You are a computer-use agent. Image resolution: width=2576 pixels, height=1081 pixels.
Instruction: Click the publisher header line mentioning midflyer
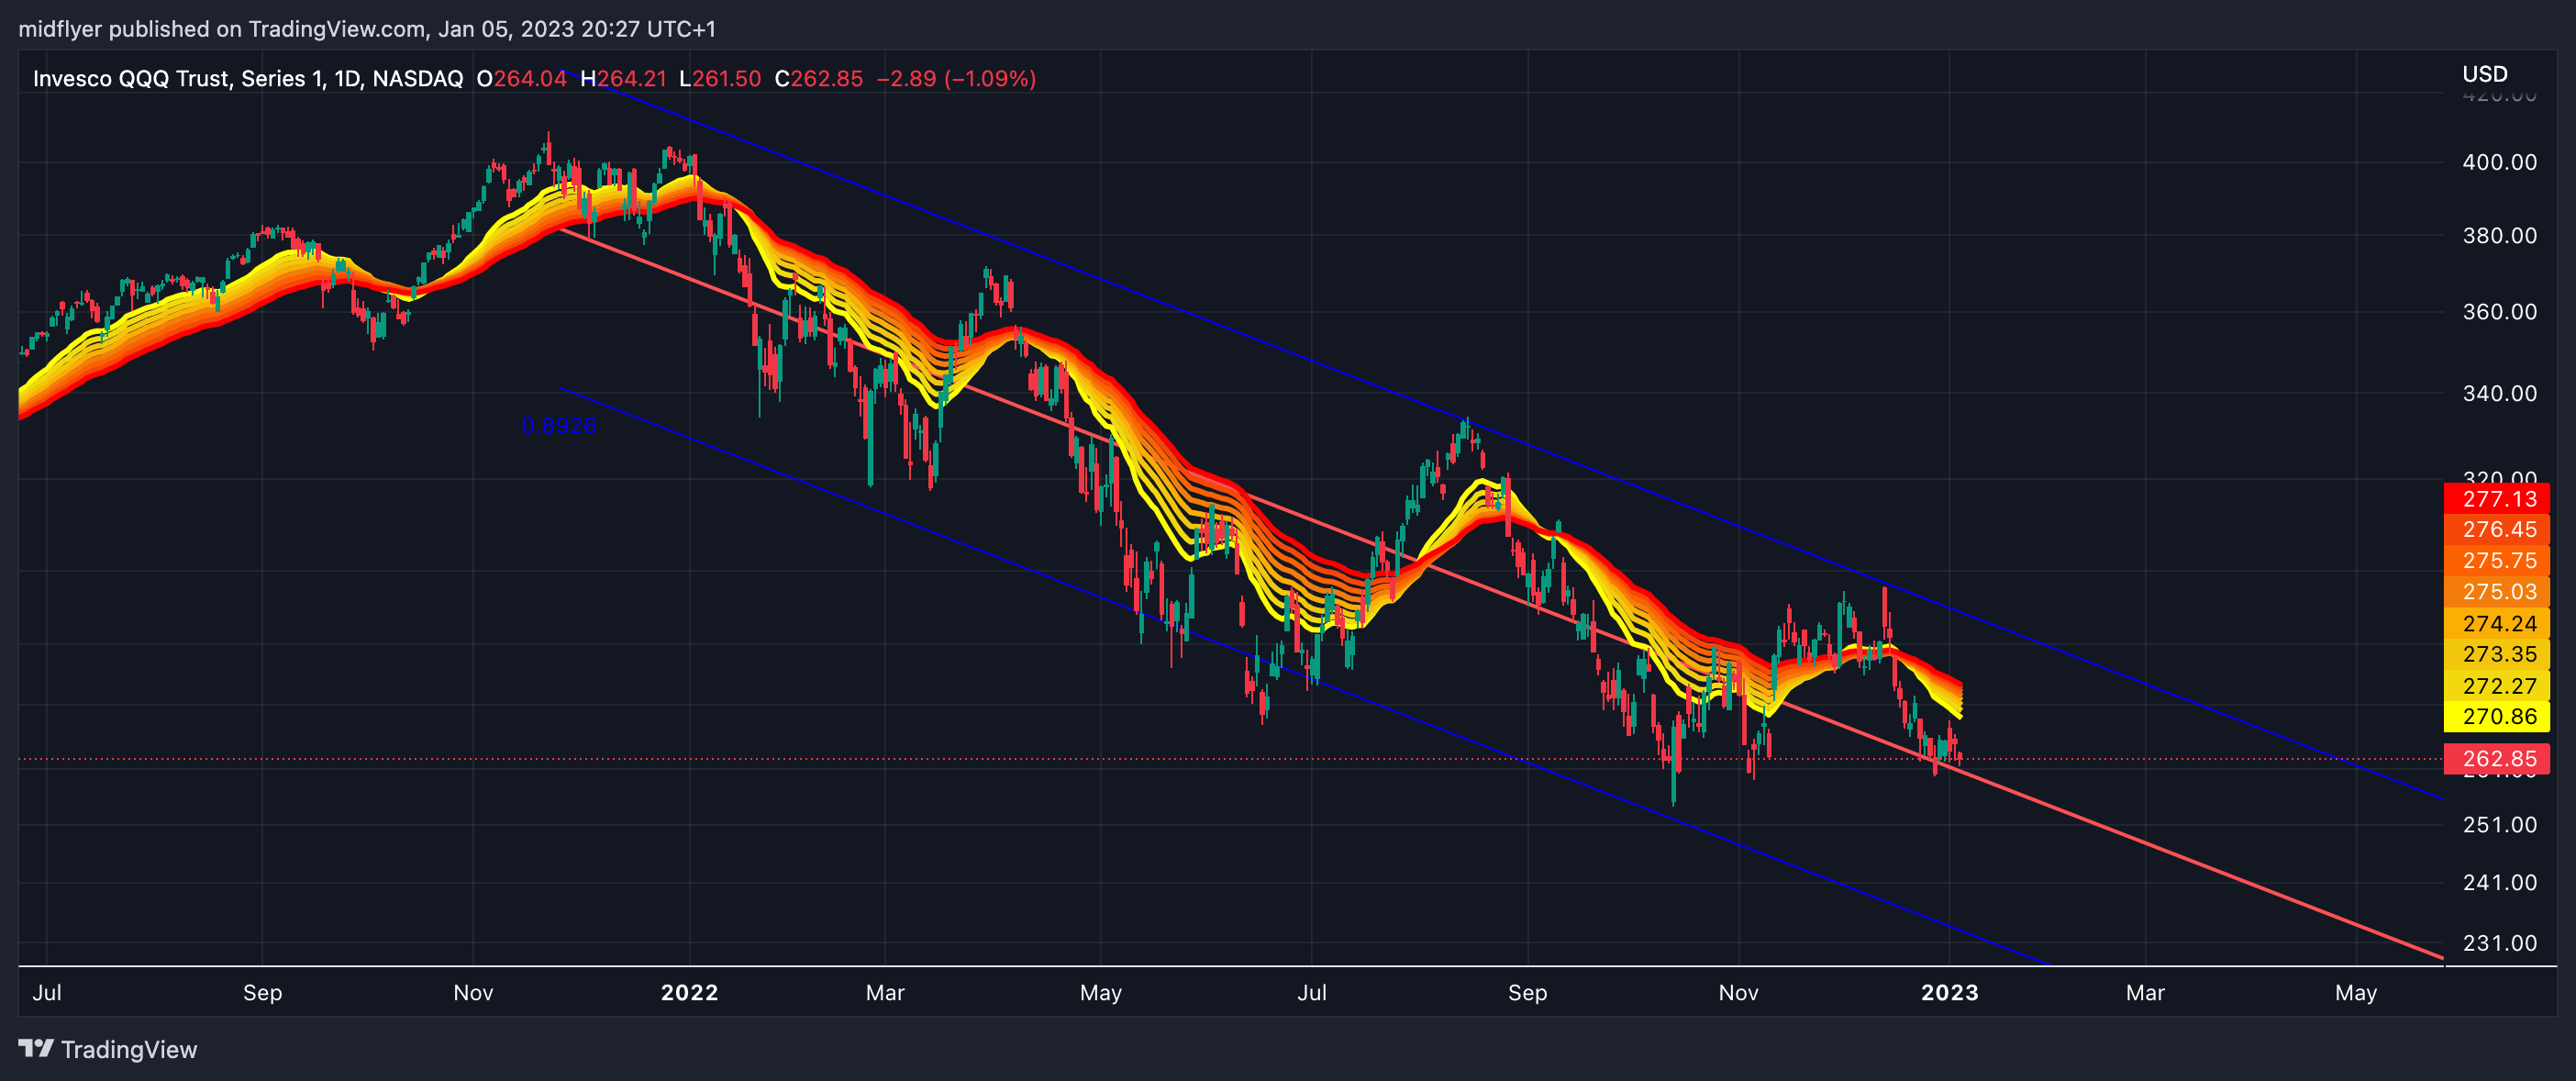coord(367,29)
